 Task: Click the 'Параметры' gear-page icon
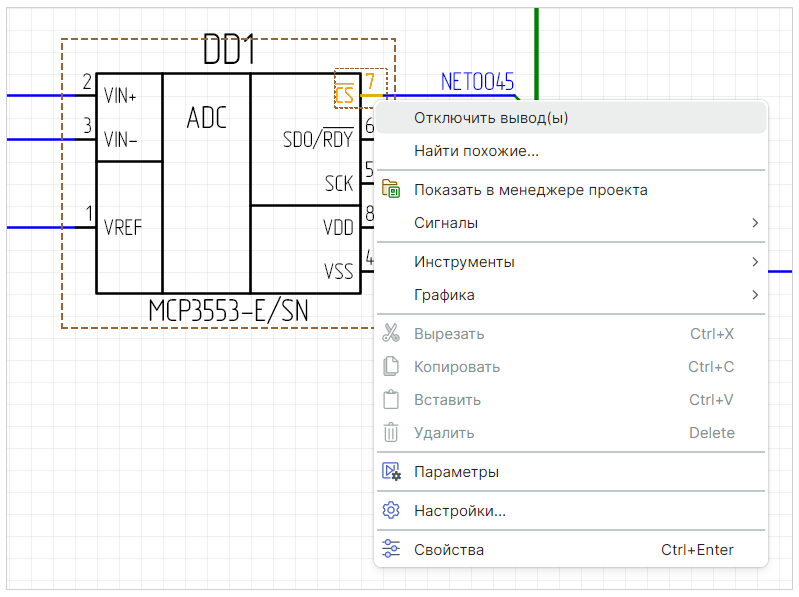click(x=391, y=471)
